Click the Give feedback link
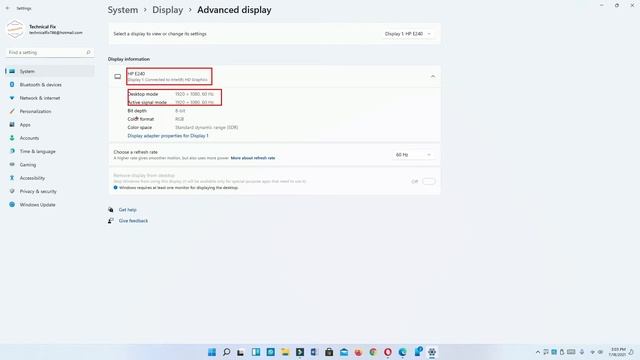This screenshot has width=640, height=360. [x=133, y=221]
